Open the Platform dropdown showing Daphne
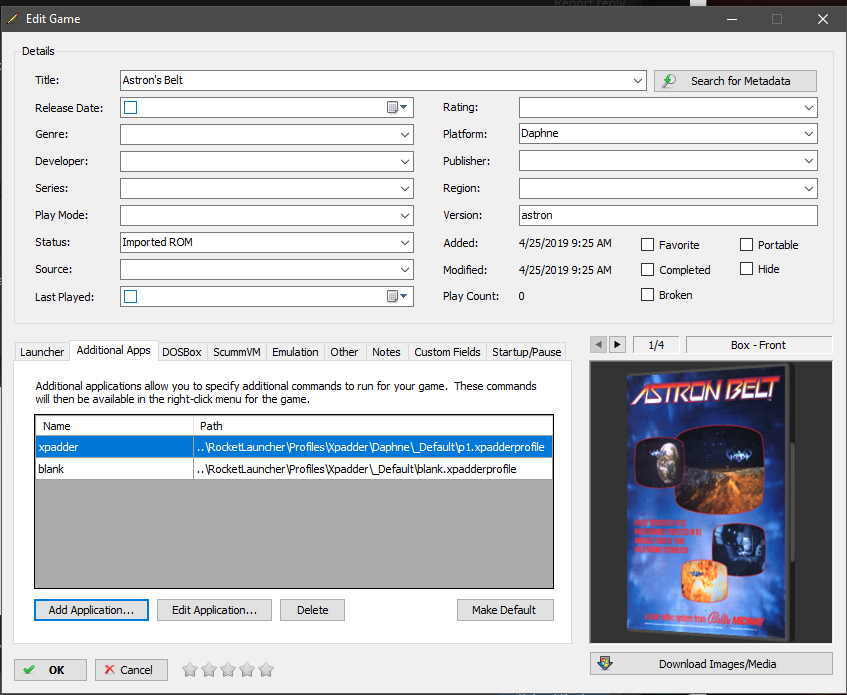The width and height of the screenshot is (847, 695). (x=809, y=133)
